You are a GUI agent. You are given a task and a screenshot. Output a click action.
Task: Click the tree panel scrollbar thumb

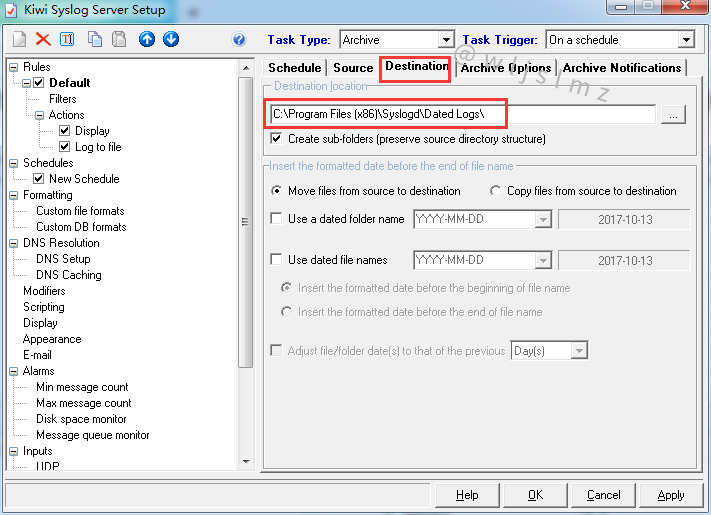[246, 222]
